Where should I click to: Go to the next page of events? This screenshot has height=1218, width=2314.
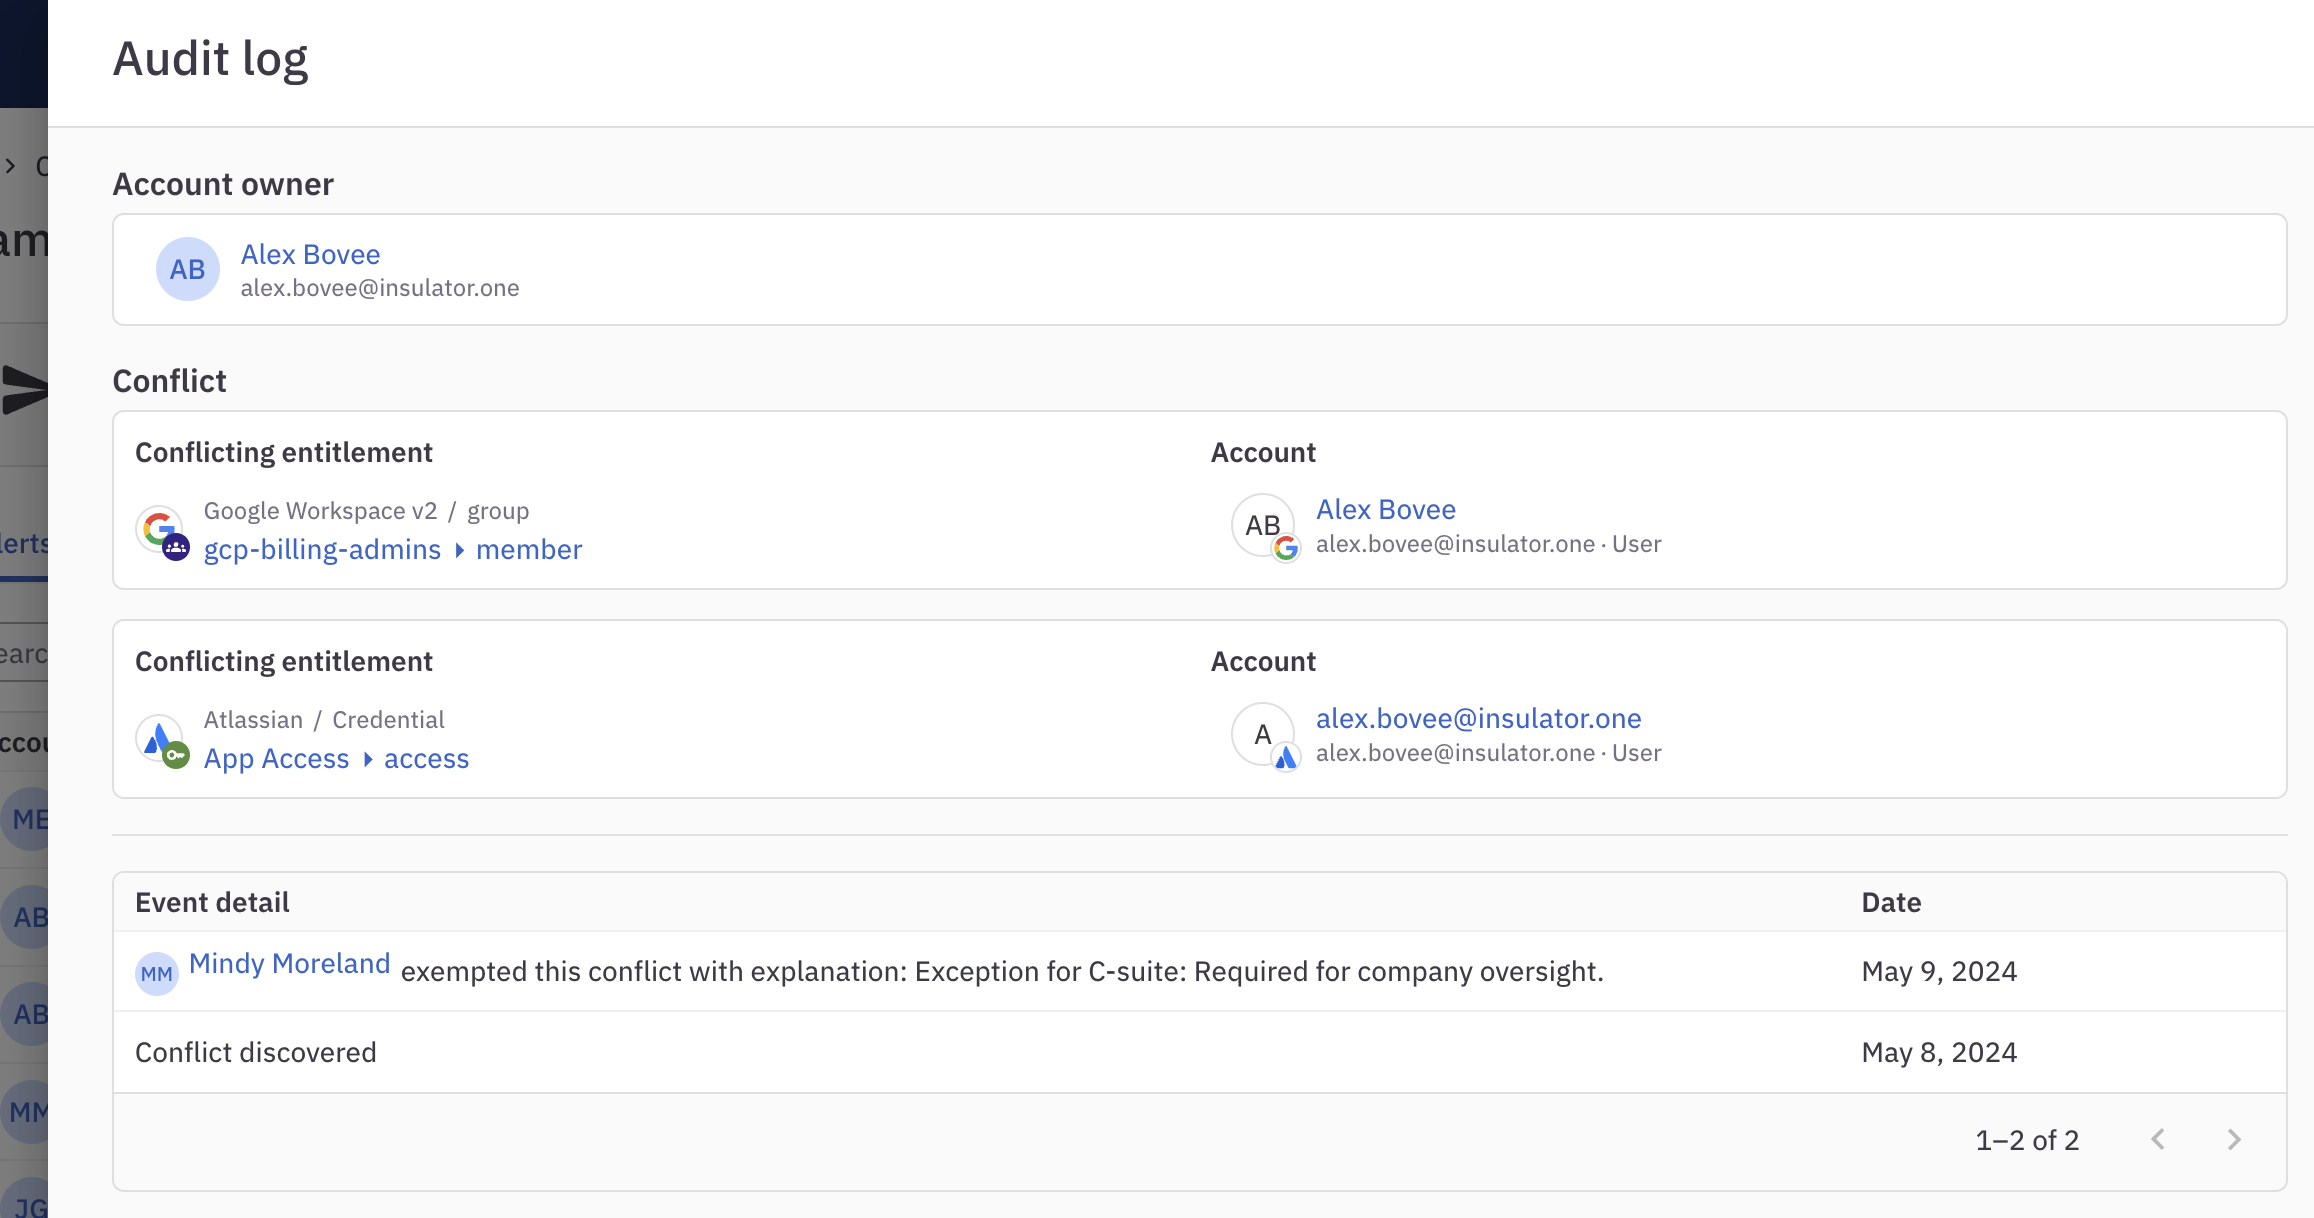[2233, 1139]
